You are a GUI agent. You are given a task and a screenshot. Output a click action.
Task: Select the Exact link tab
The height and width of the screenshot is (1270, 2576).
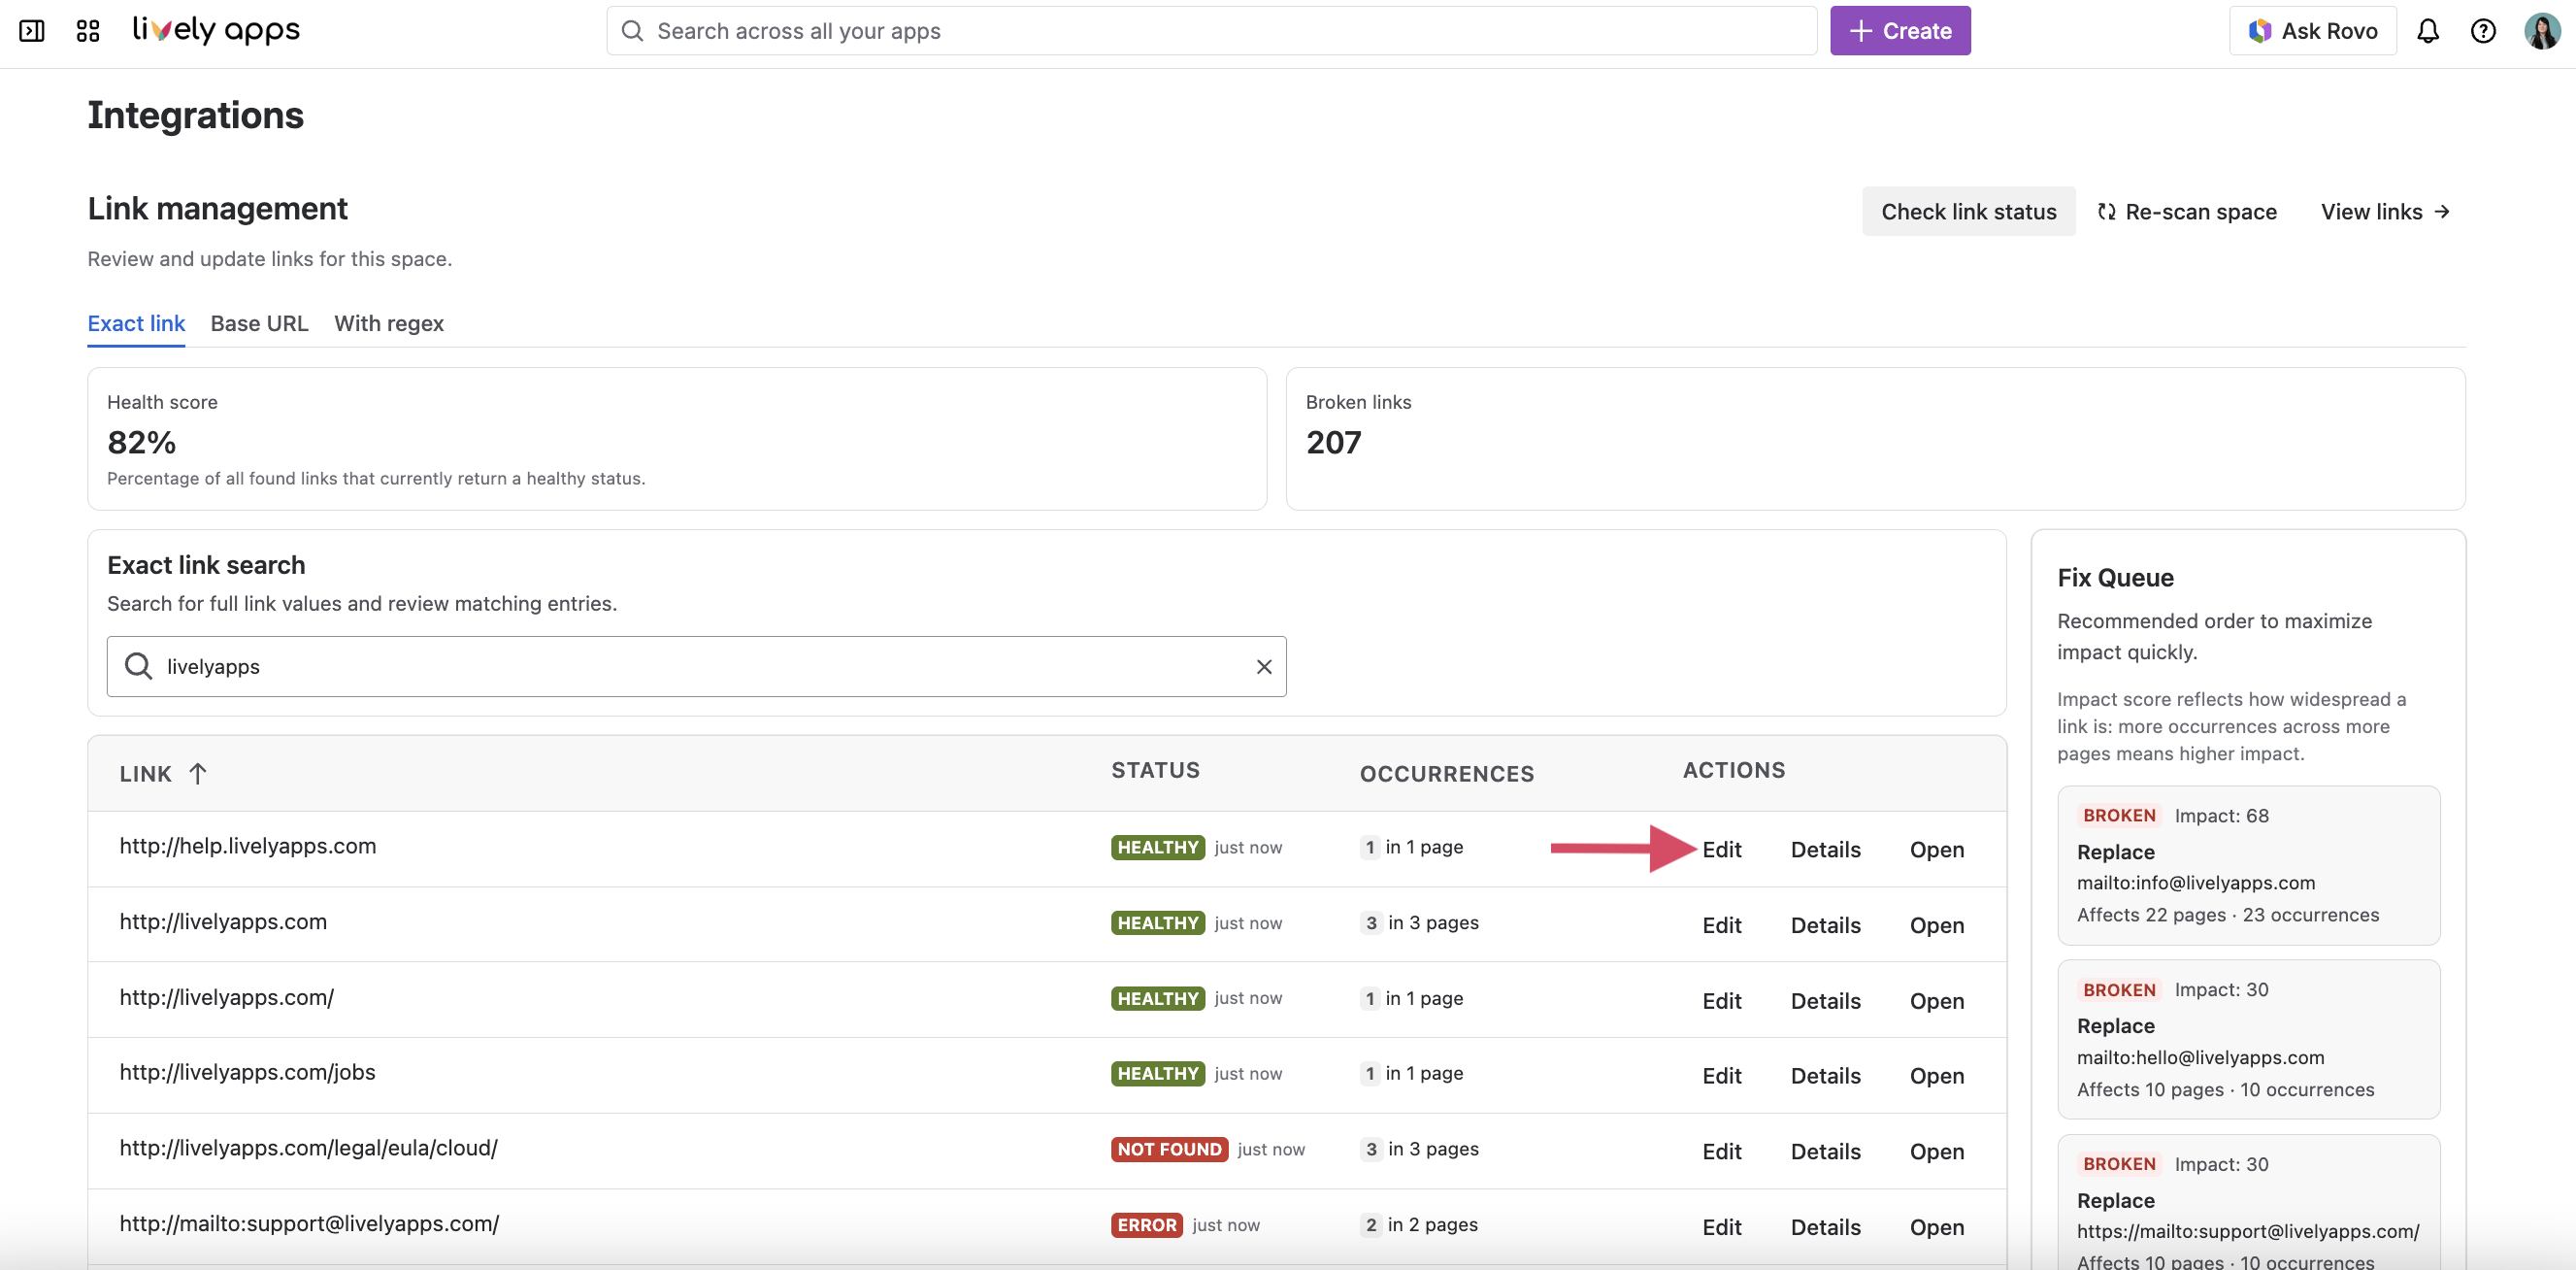(136, 323)
